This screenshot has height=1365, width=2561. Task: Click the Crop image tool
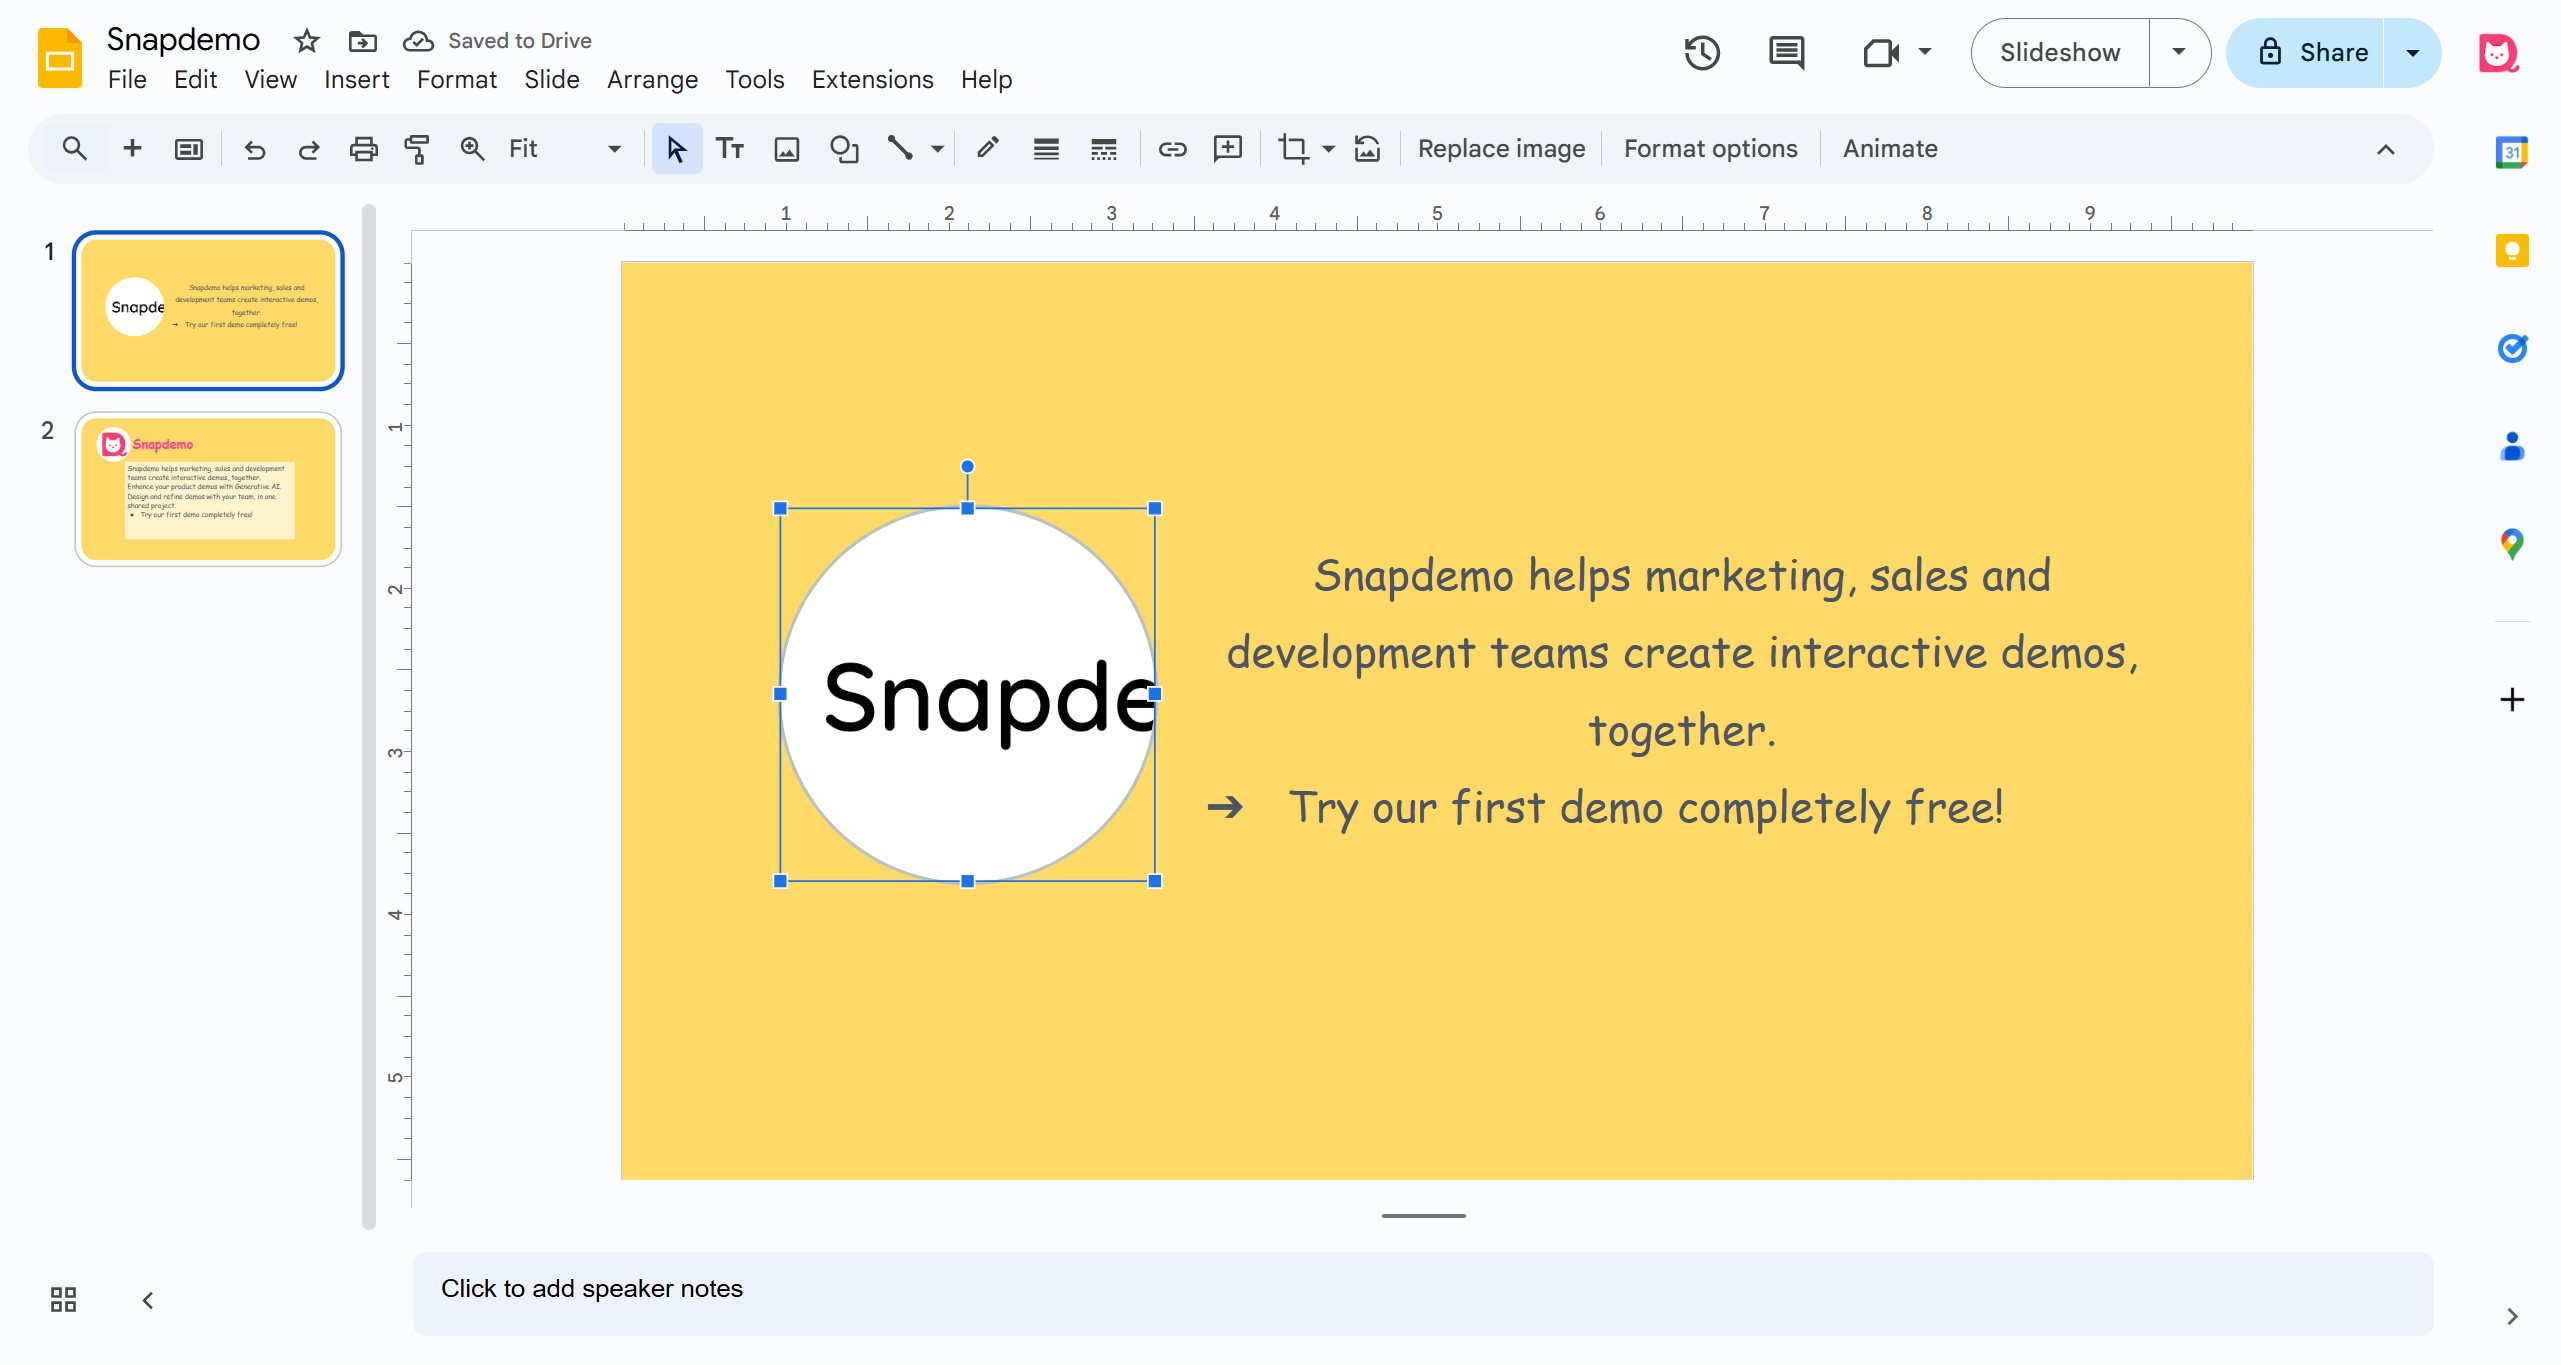tap(1293, 149)
